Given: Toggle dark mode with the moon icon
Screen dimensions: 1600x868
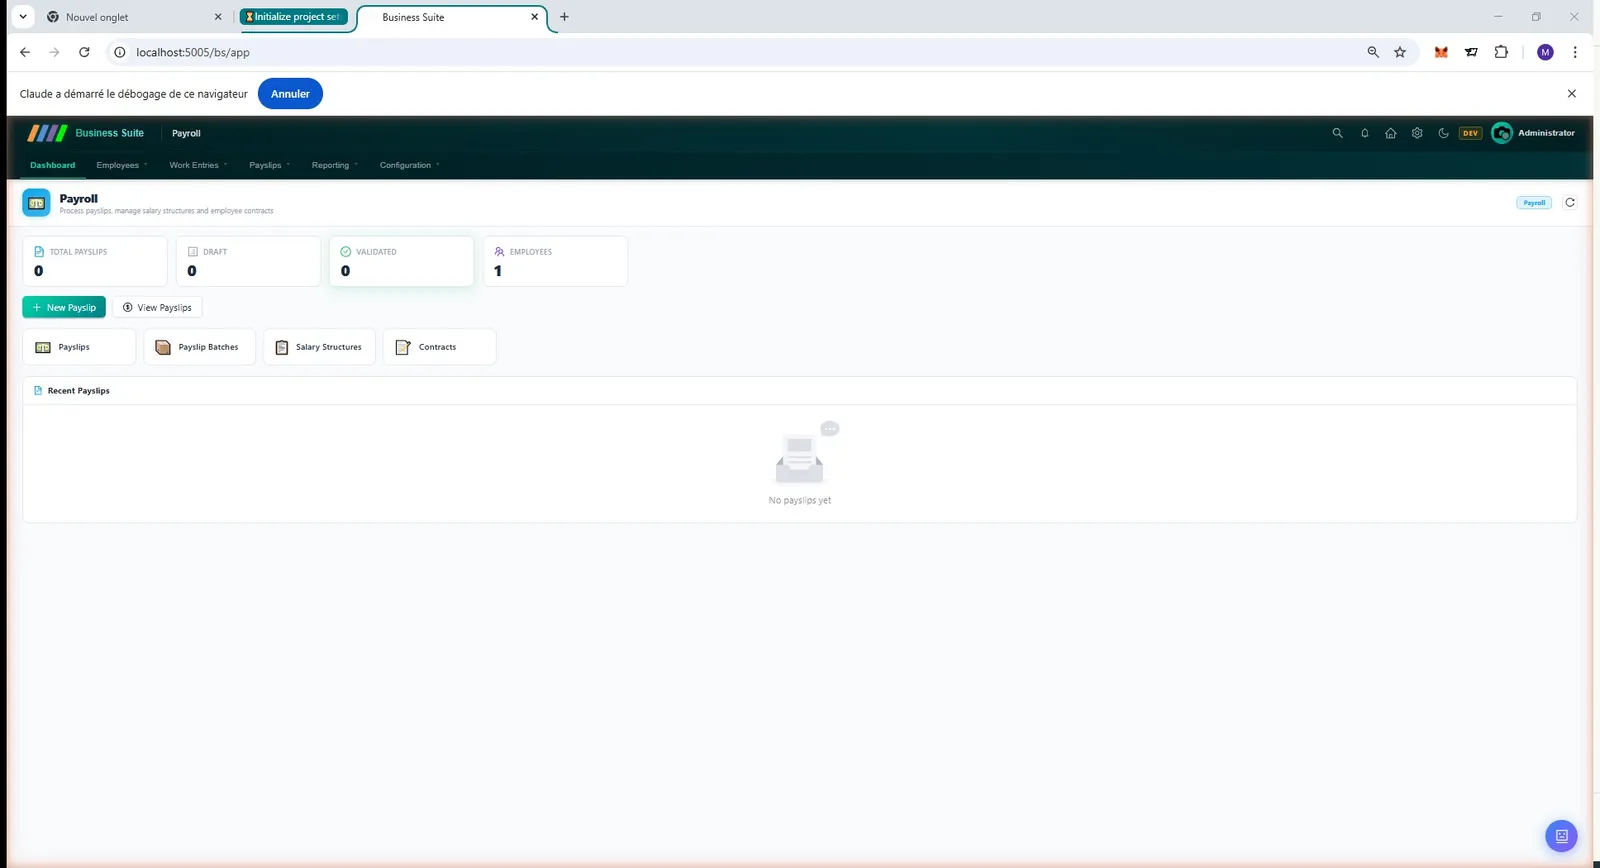Looking at the screenshot, I should tap(1443, 133).
